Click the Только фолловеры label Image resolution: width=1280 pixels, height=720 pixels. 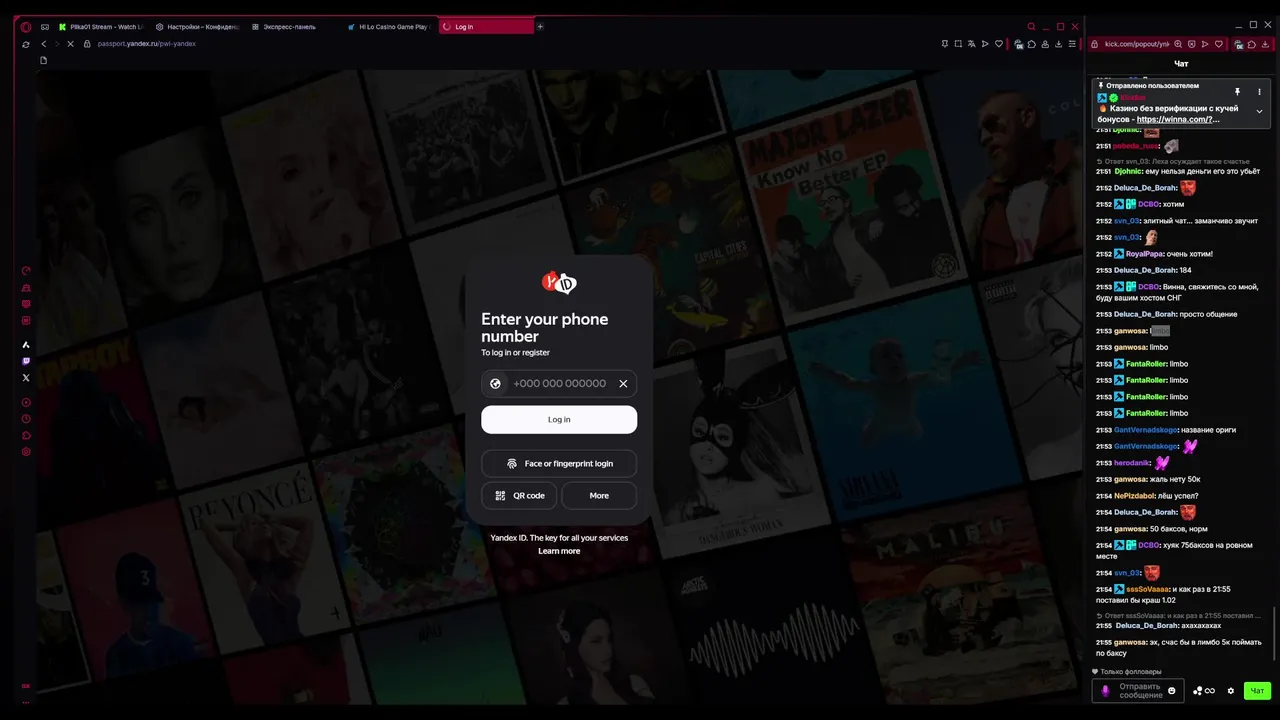click(x=1127, y=672)
